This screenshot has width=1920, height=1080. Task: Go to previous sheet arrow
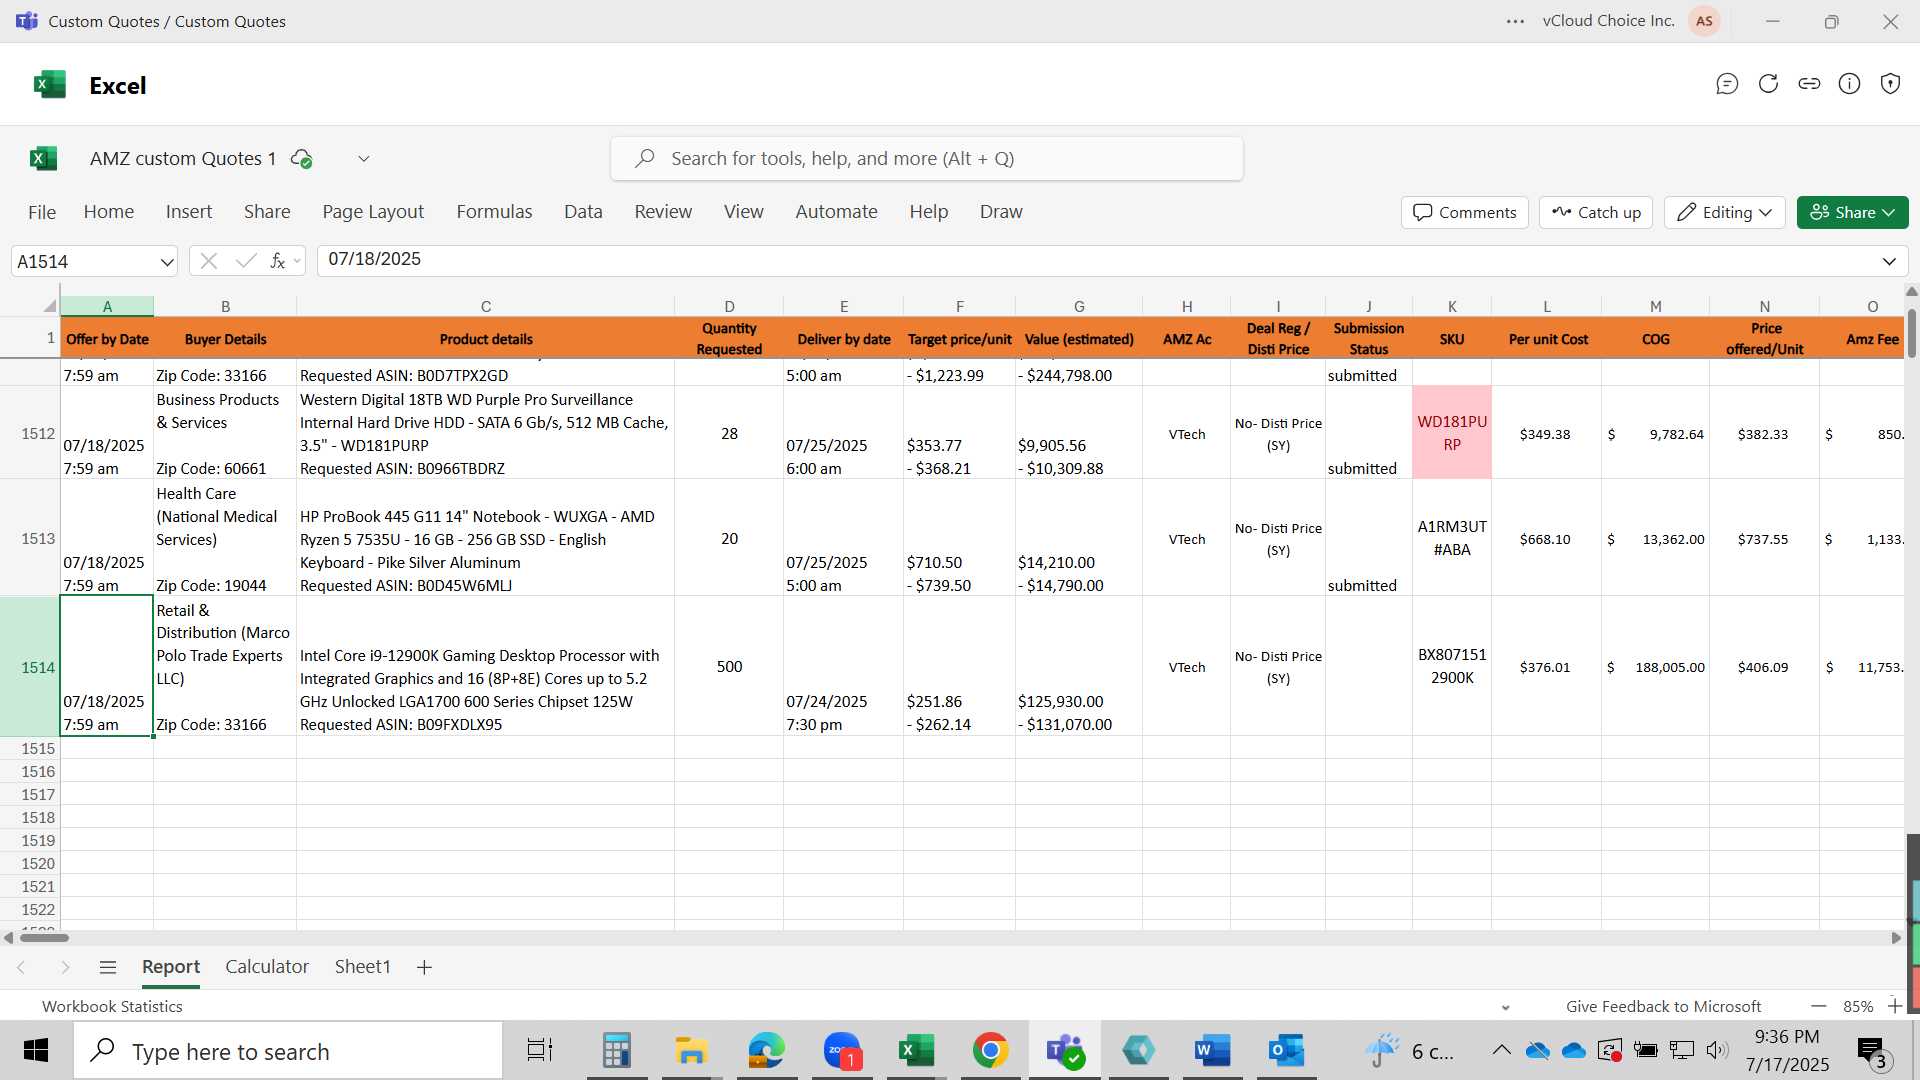[x=21, y=967]
